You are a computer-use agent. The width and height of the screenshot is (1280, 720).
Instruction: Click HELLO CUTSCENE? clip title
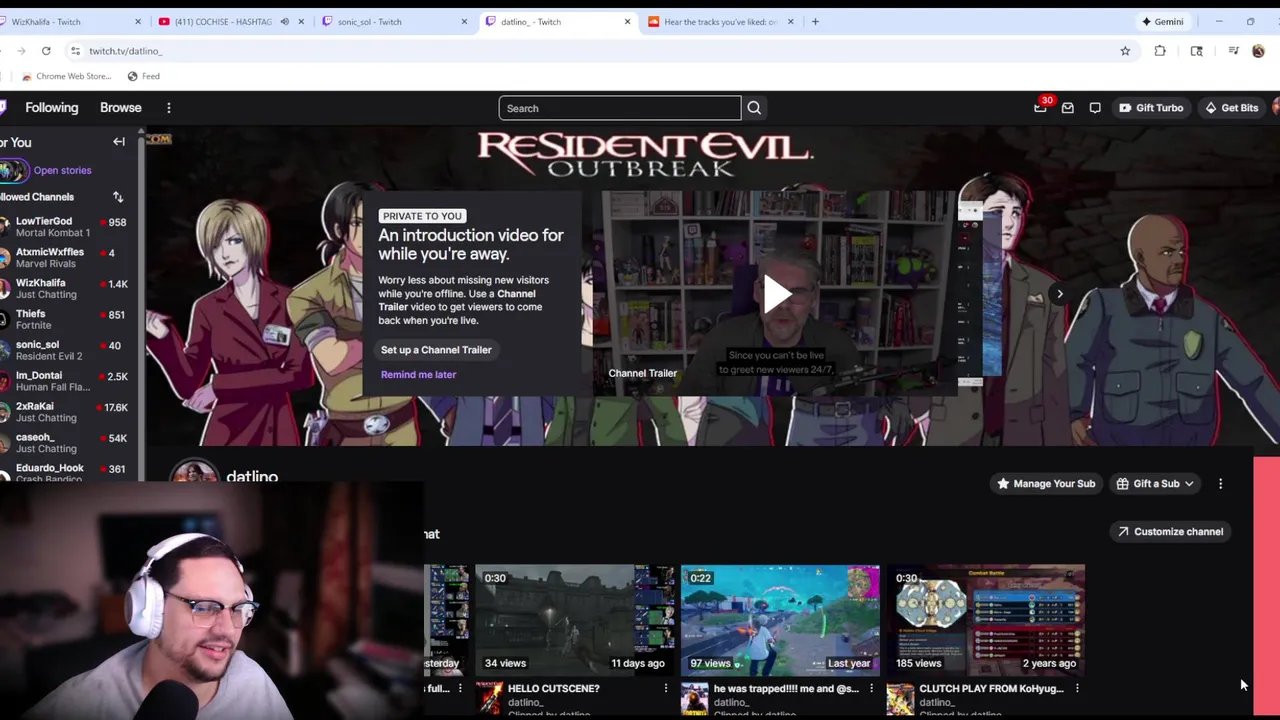553,688
